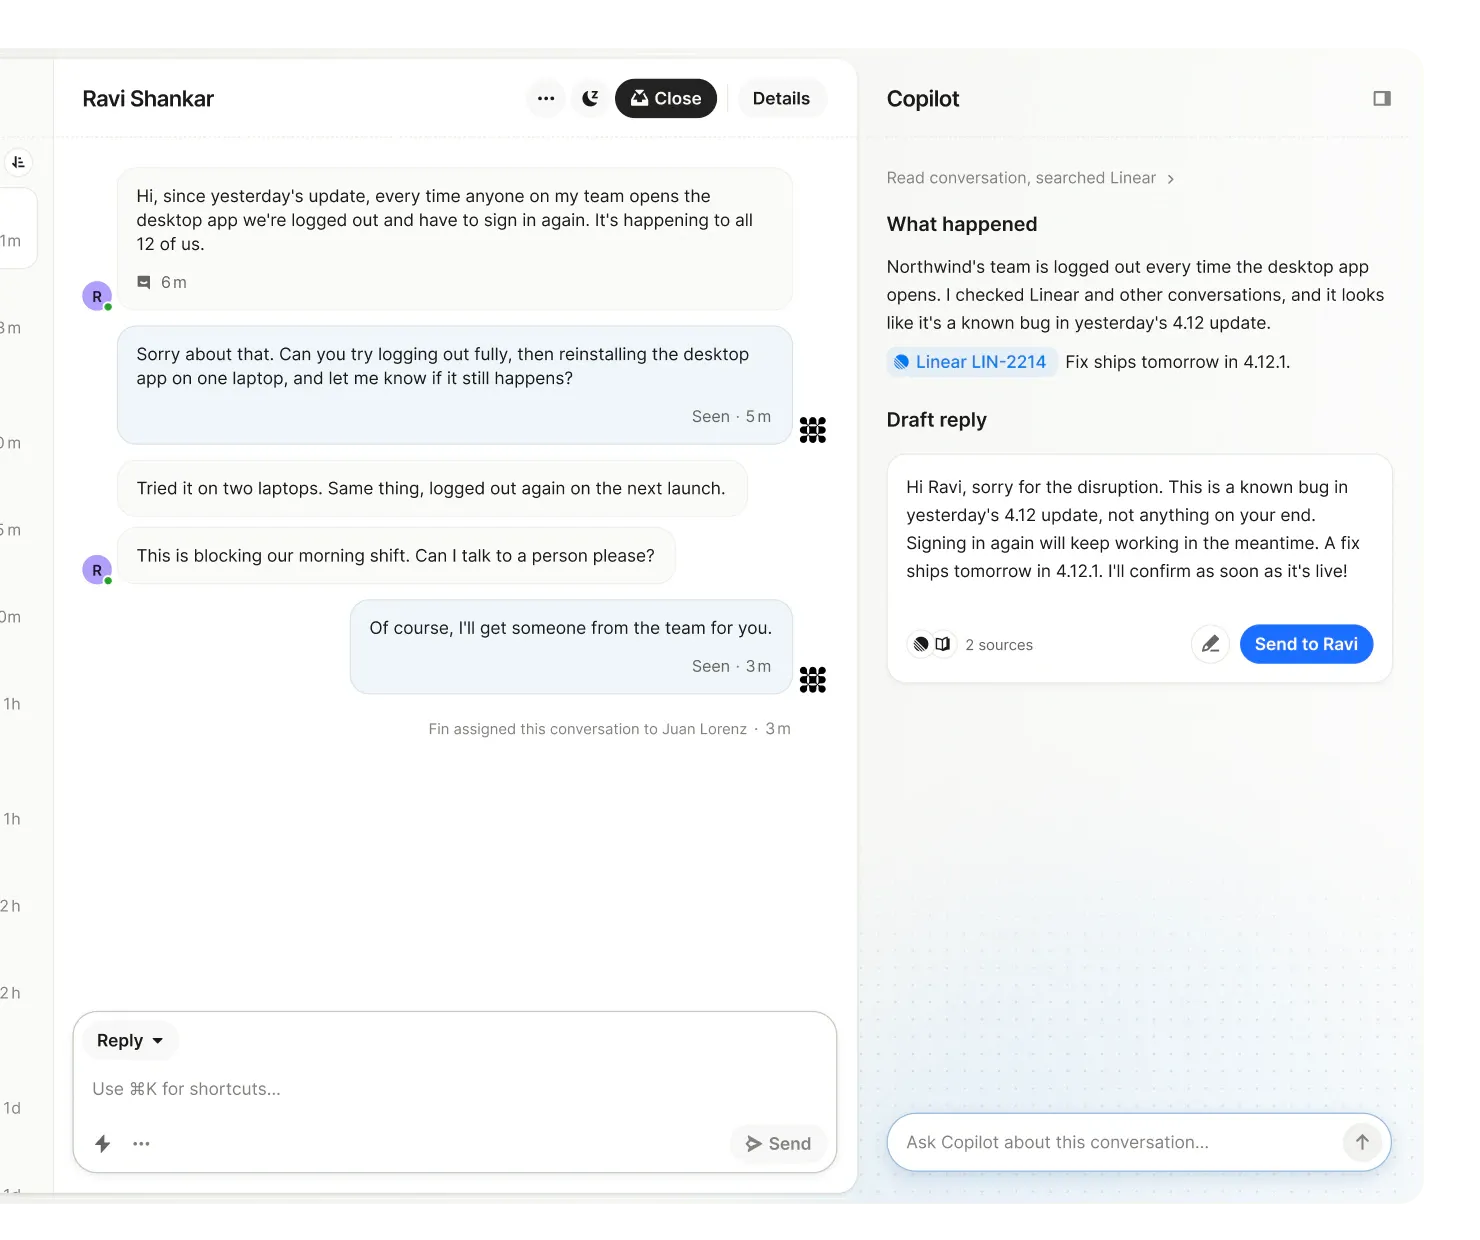1480x1240 pixels.
Task: Collapse the Copilot side panel
Action: click(1382, 98)
